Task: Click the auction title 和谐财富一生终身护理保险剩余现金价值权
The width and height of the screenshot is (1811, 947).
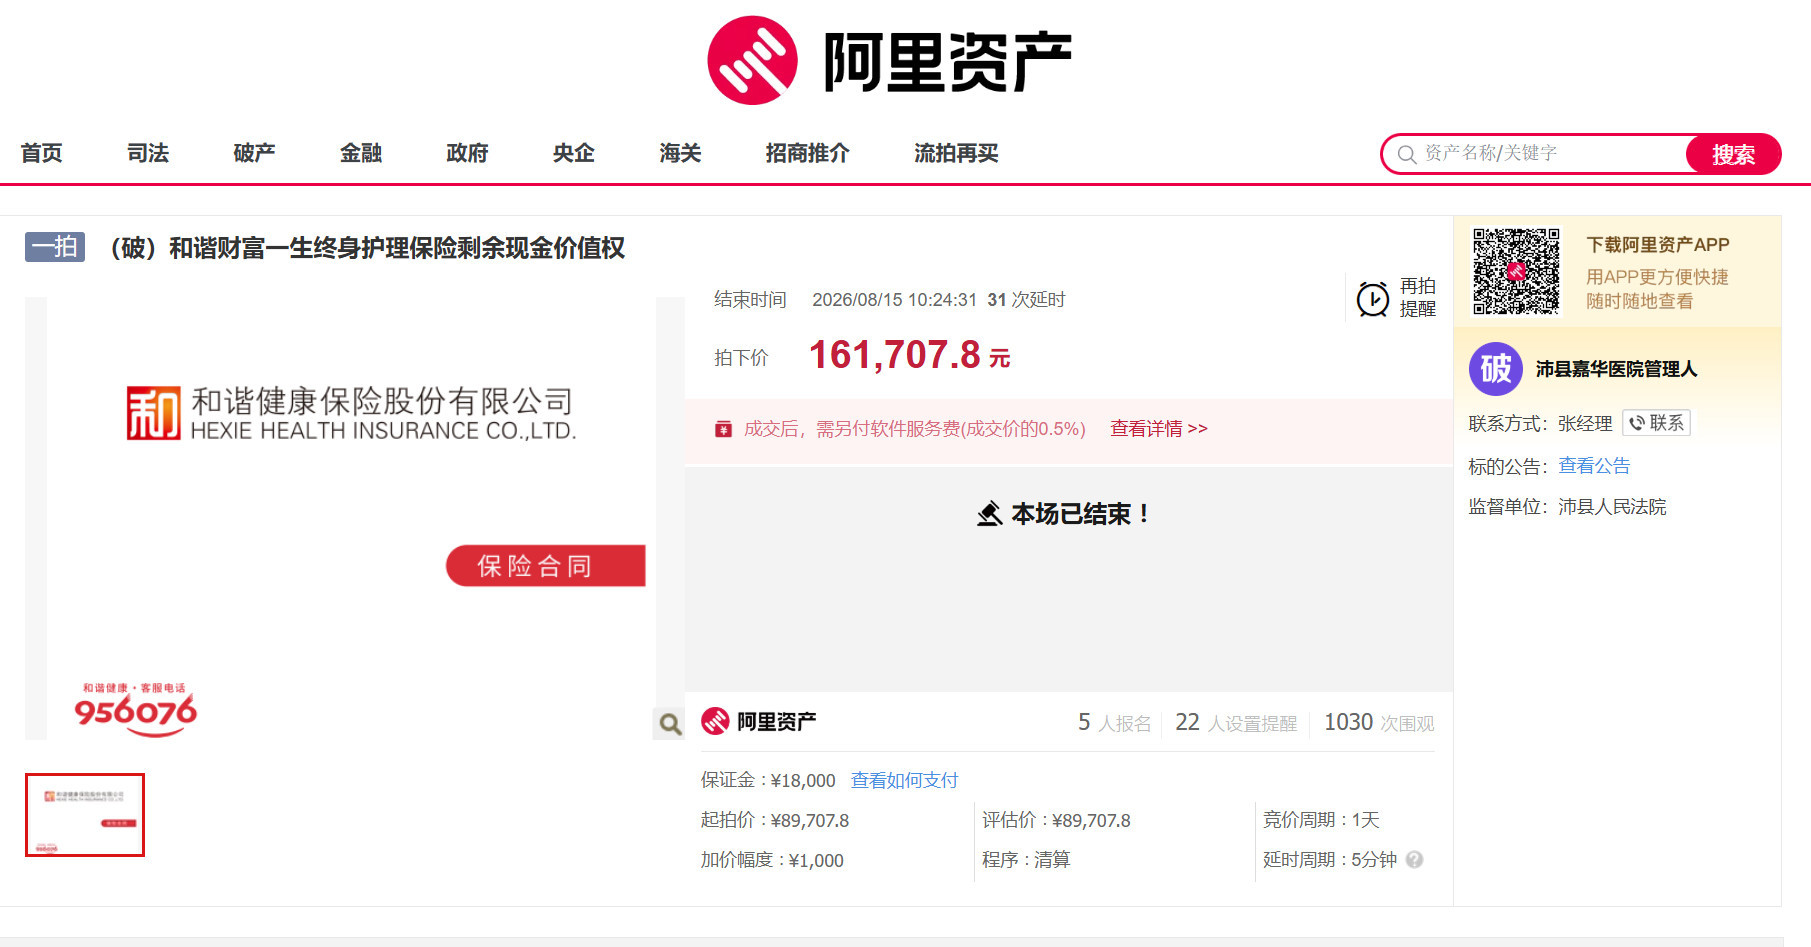Action: 366,247
